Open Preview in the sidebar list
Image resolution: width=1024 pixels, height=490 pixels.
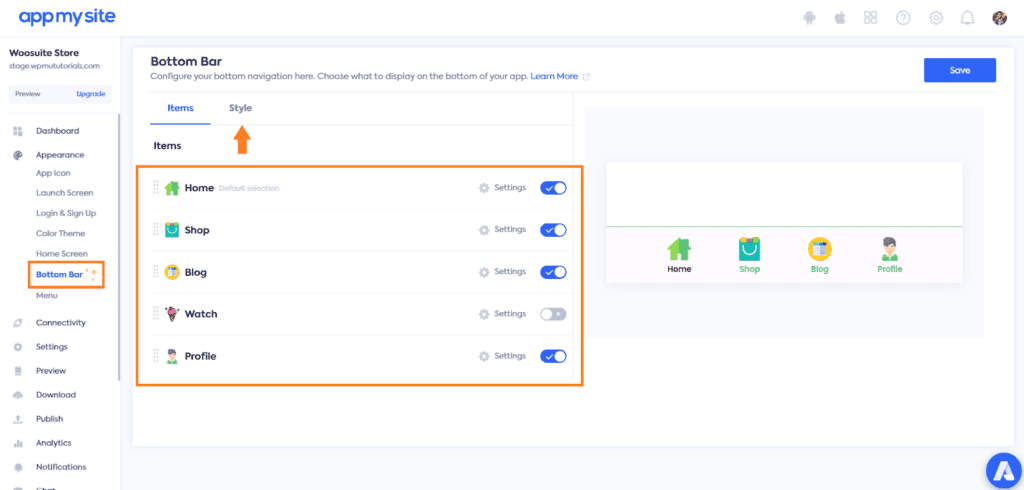(x=51, y=370)
